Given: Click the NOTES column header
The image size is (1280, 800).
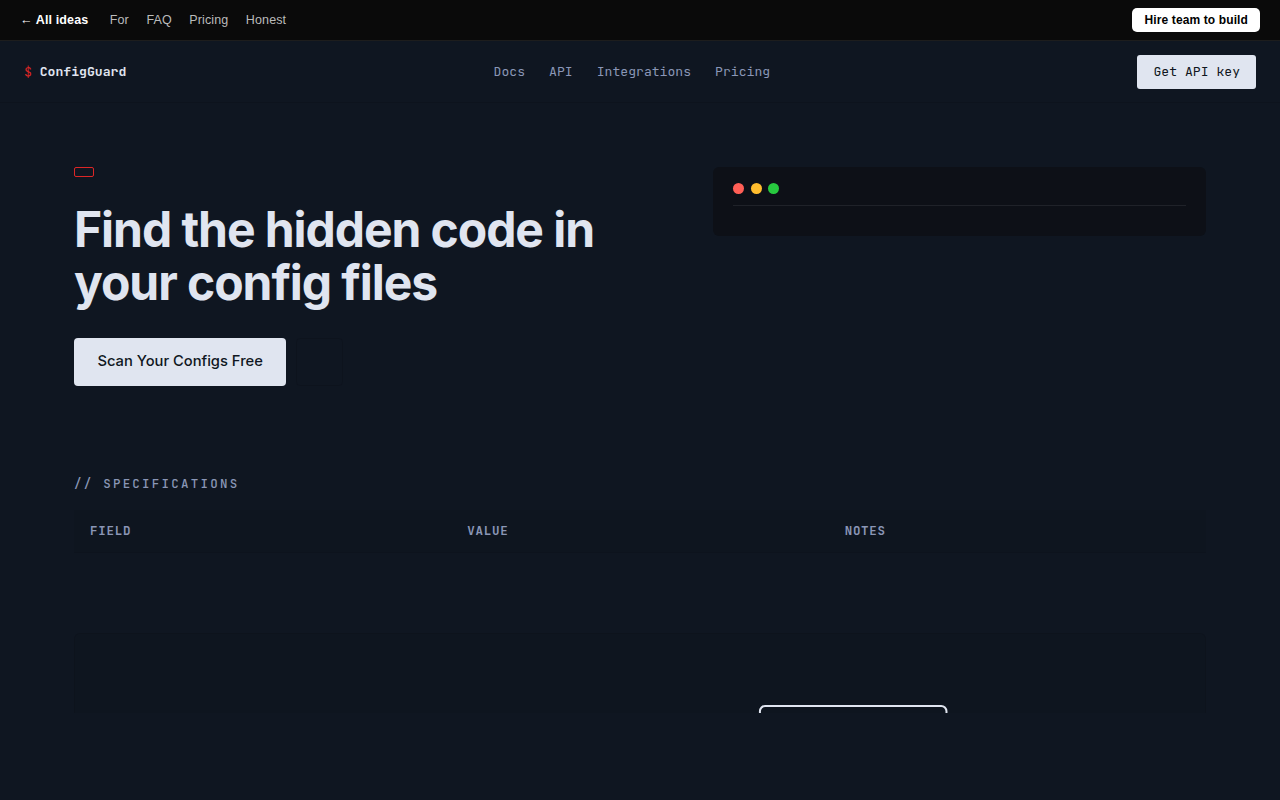Looking at the screenshot, I should click(865, 531).
